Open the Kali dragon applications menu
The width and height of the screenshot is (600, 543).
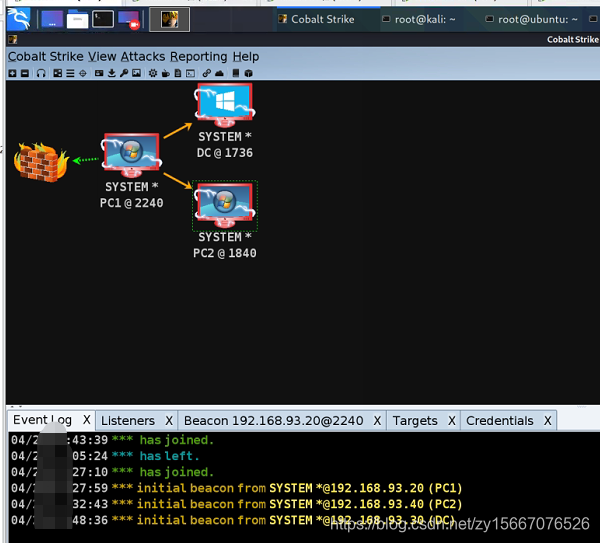pyautogui.click(x=19, y=19)
